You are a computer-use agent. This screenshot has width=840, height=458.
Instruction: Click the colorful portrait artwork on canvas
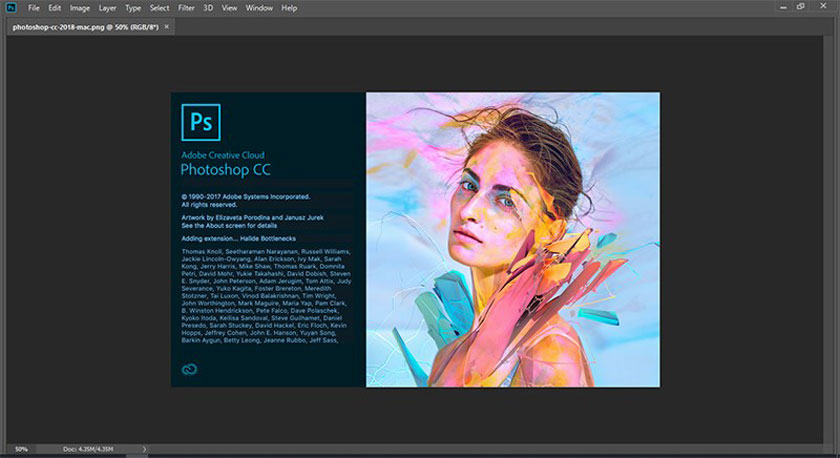pyautogui.click(x=513, y=239)
